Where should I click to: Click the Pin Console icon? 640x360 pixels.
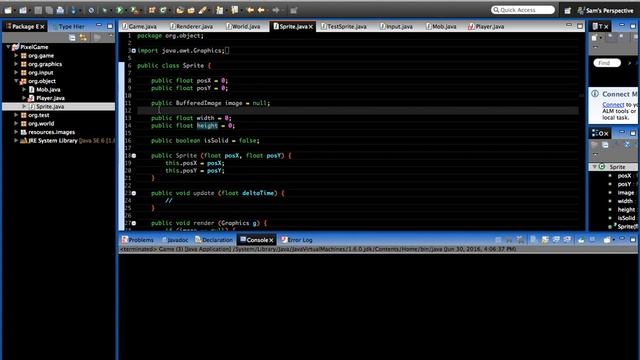click(x=581, y=240)
